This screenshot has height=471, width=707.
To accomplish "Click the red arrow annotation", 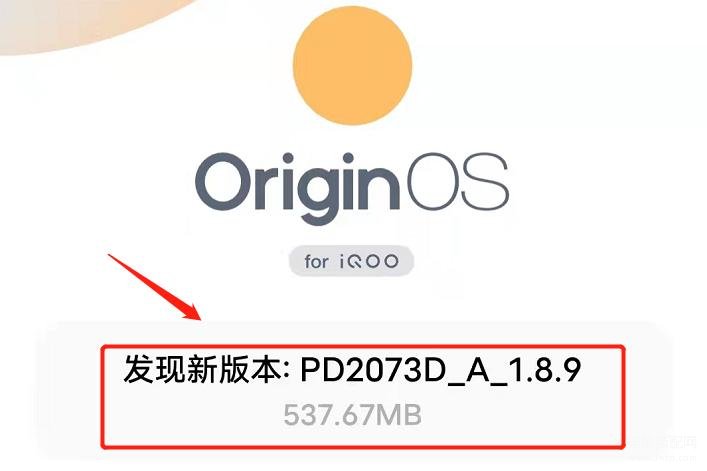I will (x=155, y=287).
